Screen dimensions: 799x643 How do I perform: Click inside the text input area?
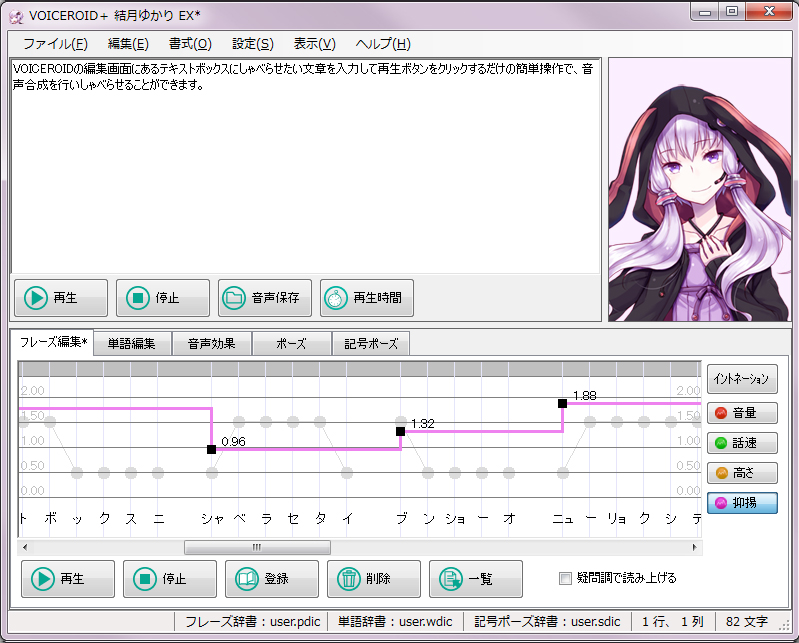[x=306, y=167]
